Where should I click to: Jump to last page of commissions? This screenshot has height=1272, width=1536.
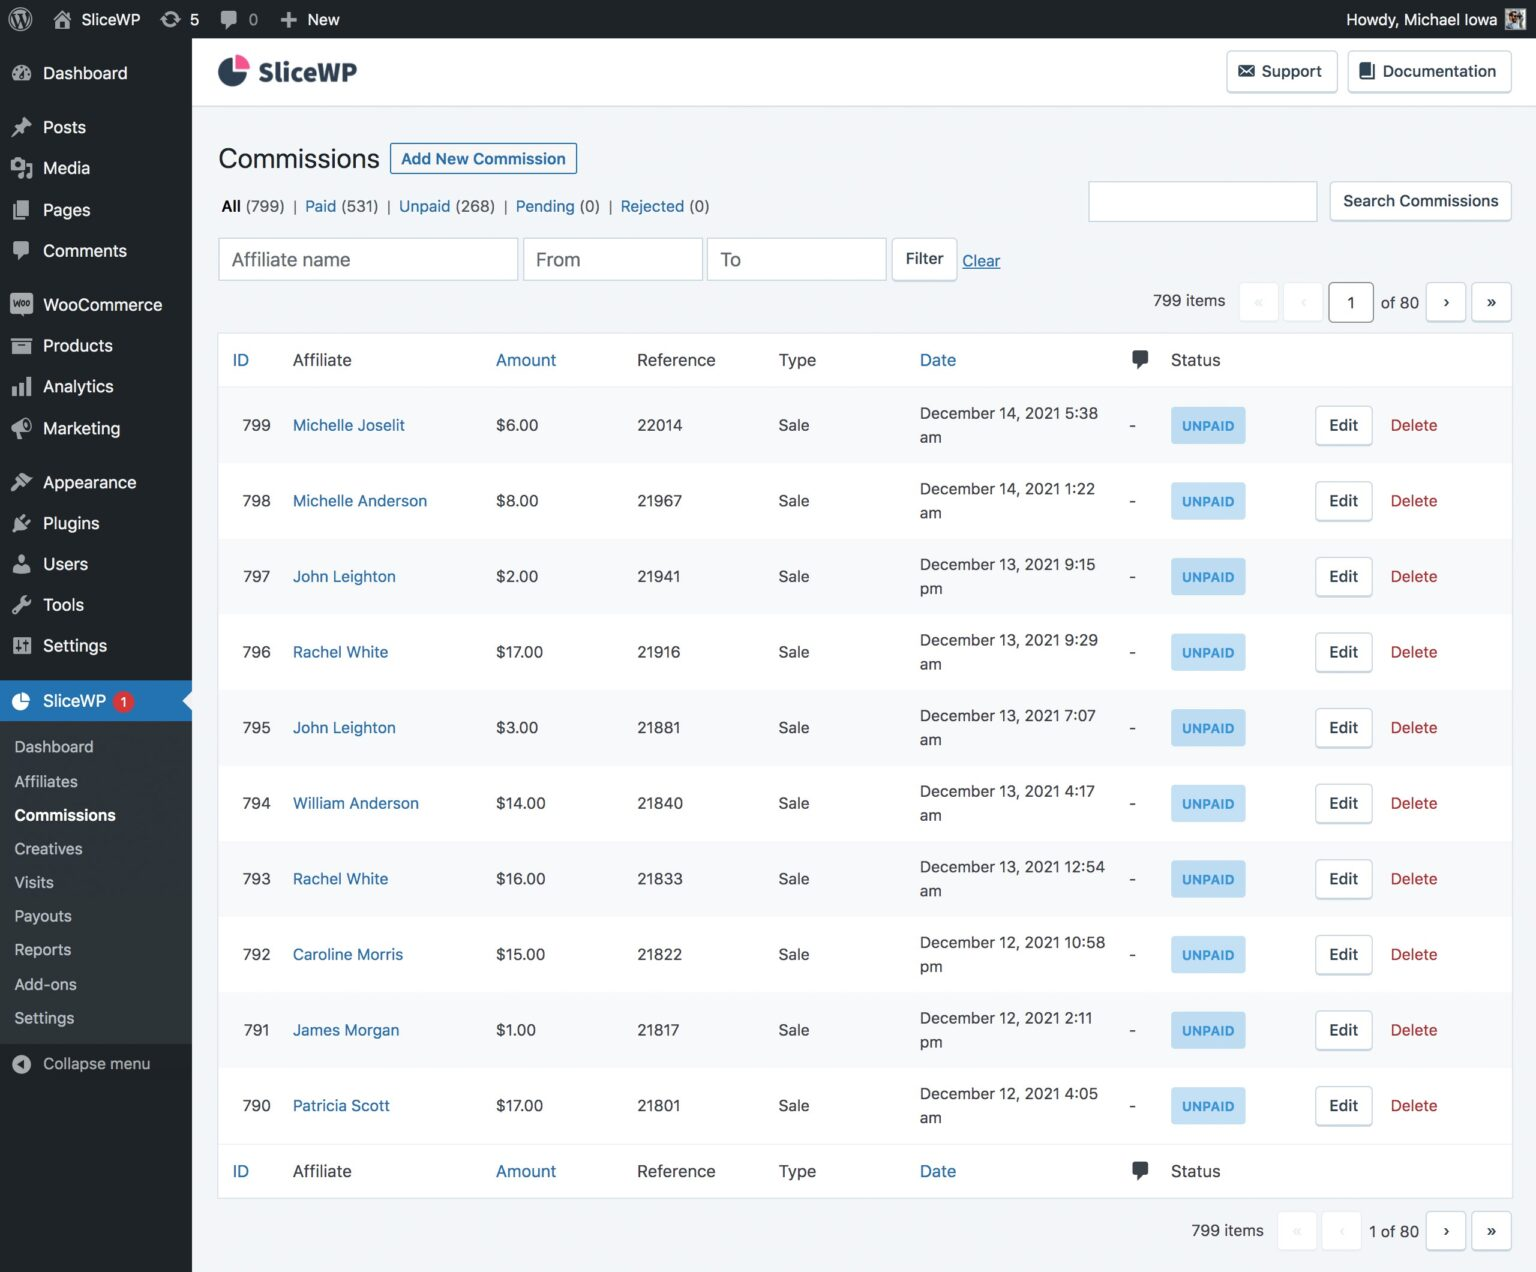click(1491, 302)
